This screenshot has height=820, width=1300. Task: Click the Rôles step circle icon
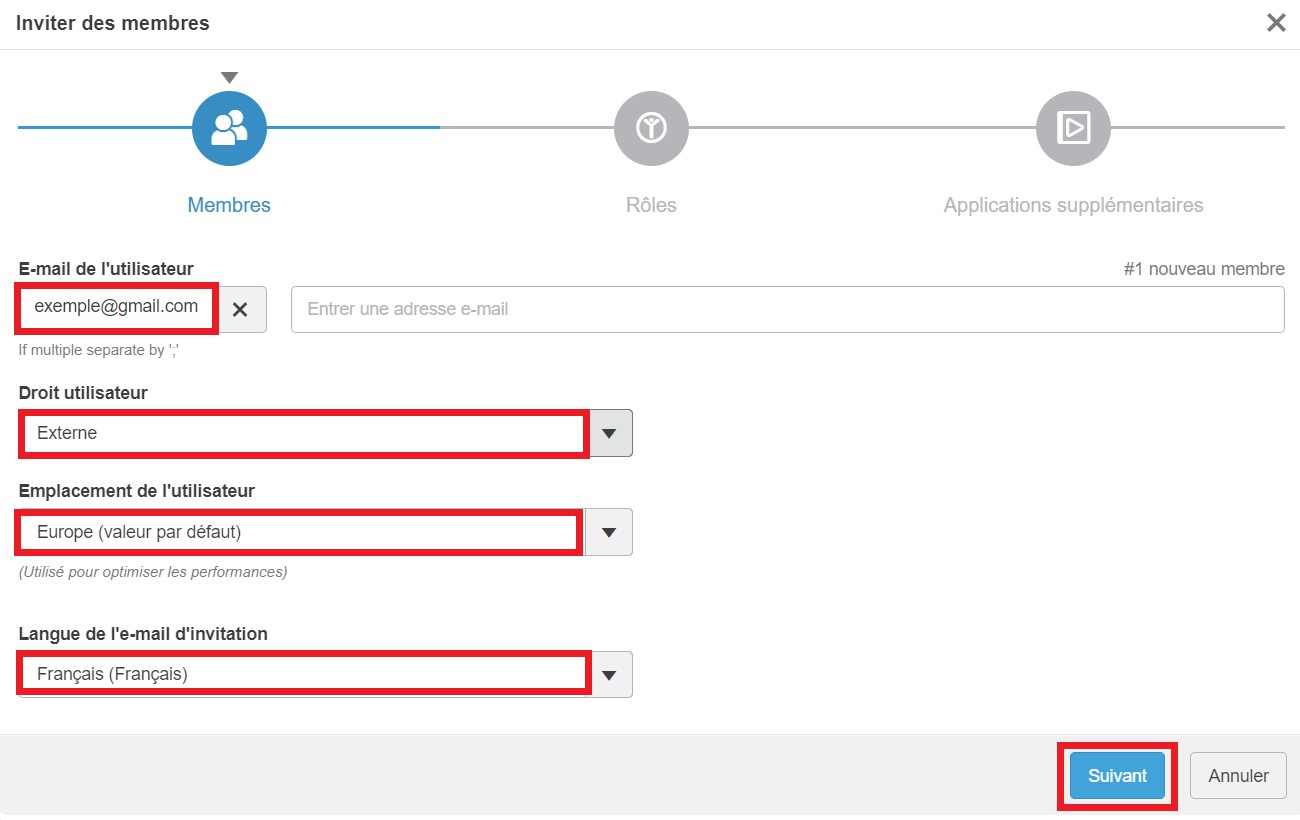point(651,128)
